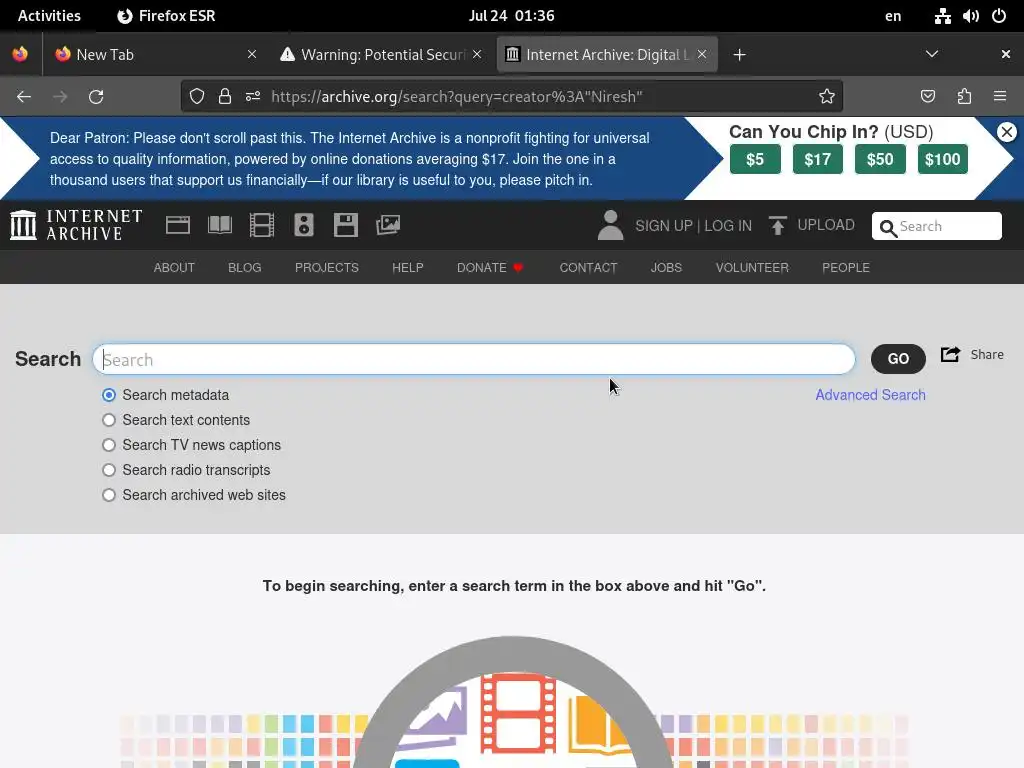Open the PEOPLE menu item
The height and width of the screenshot is (768, 1024).
[x=846, y=268]
